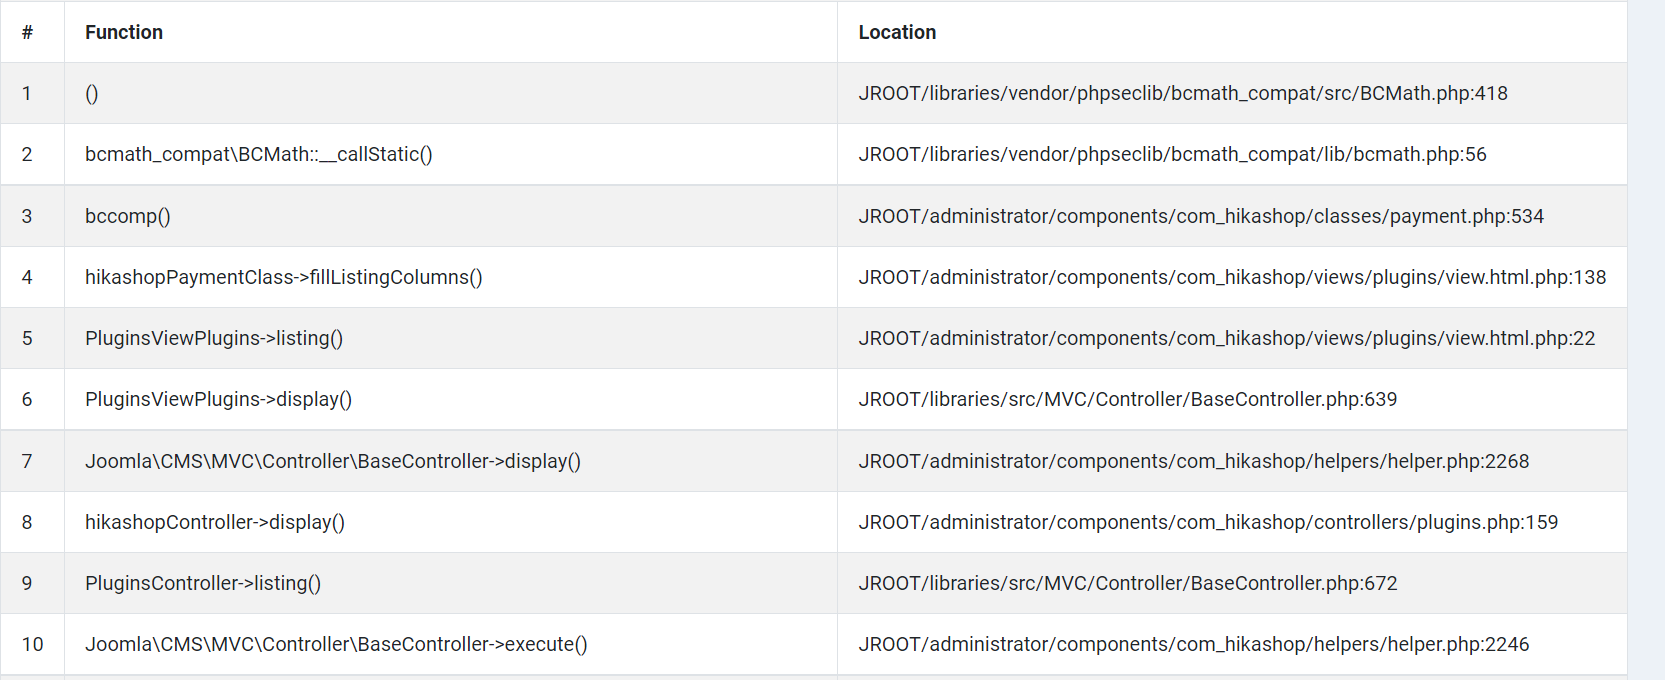
Task: Select the bcmath_compat\BCMath::__callStatic() function cell
Action: (258, 154)
